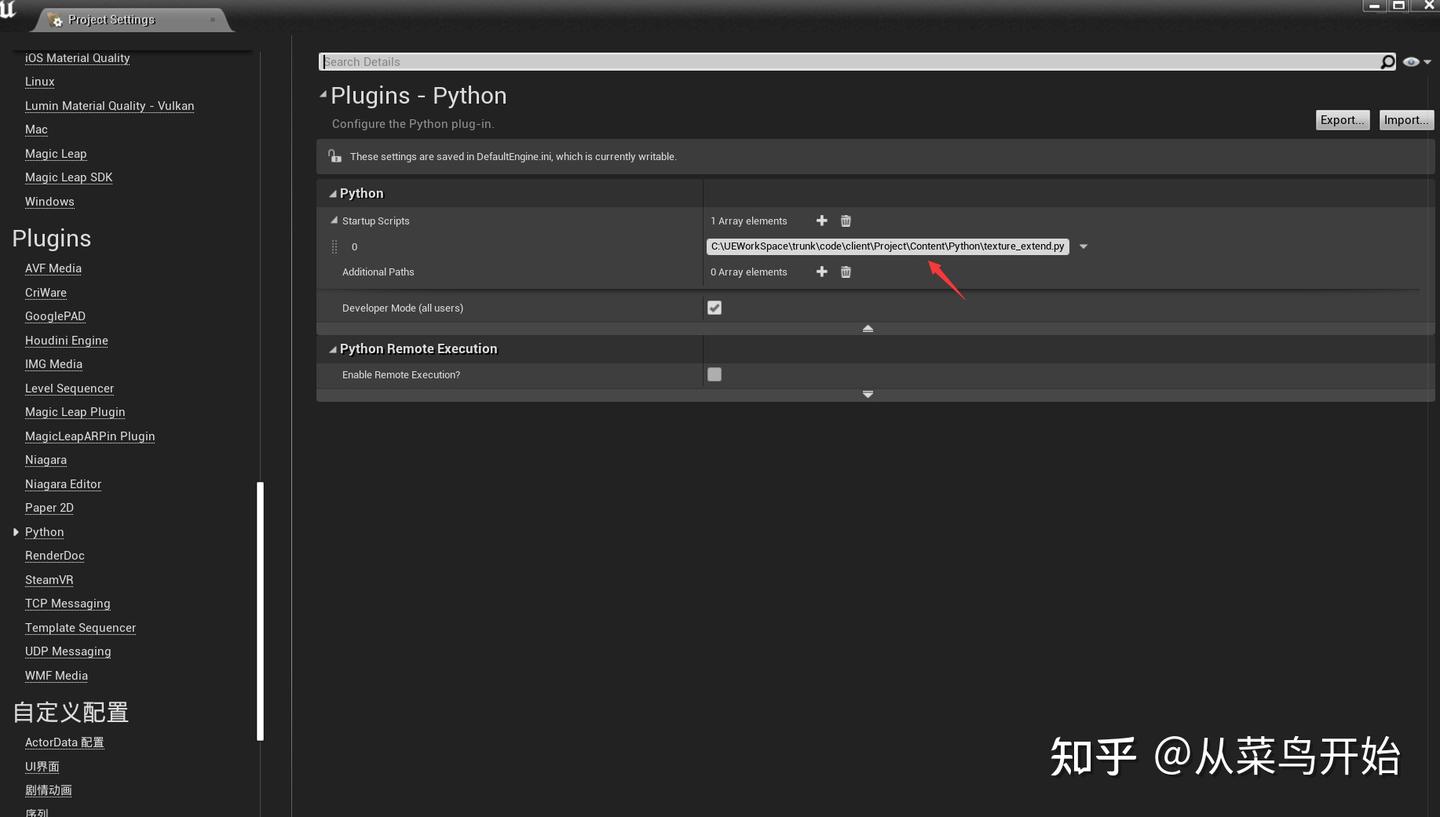
Task: Collapse the Python settings section
Action: pos(332,193)
